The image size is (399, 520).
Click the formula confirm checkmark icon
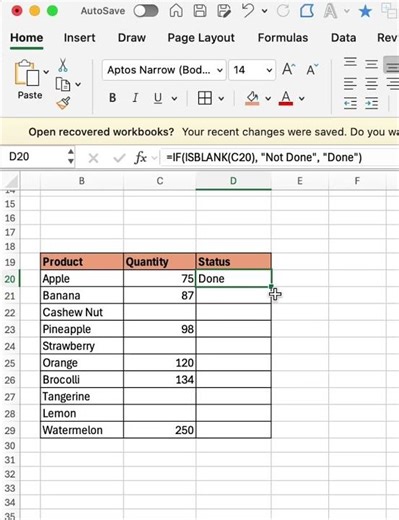click(x=119, y=158)
